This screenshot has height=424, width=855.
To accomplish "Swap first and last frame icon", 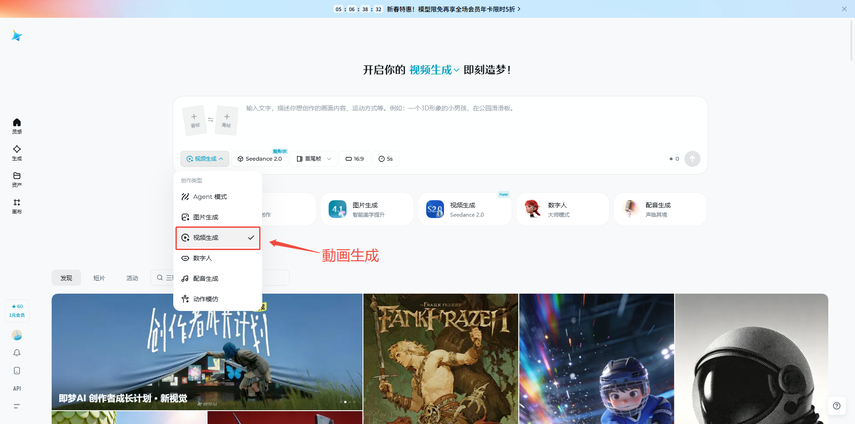I will (x=210, y=120).
